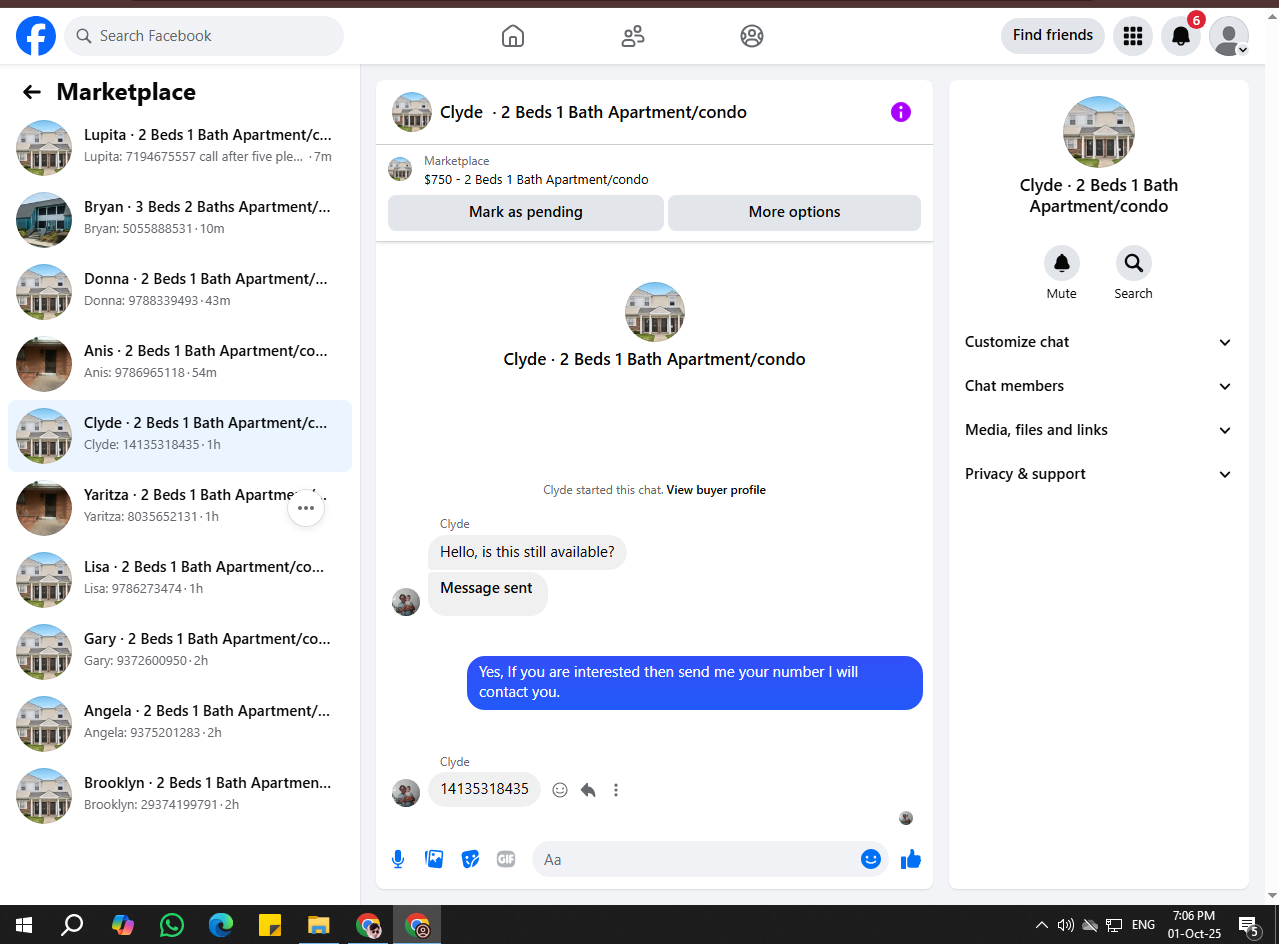Show hidden system tray icons

[x=1042, y=925]
